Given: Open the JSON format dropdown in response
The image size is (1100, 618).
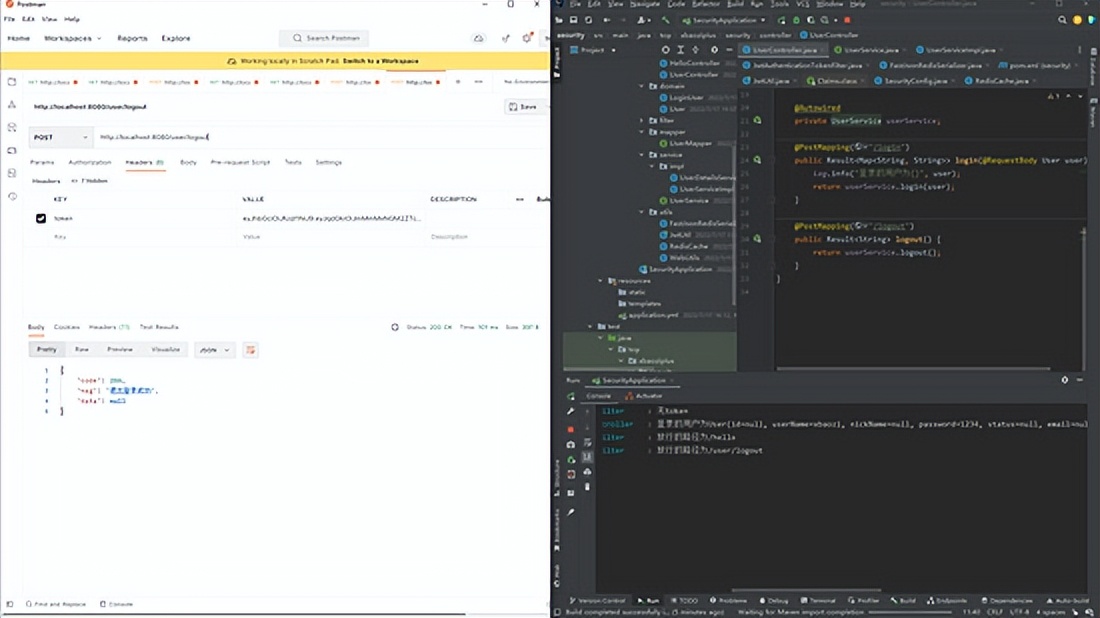Looking at the screenshot, I should pos(215,349).
